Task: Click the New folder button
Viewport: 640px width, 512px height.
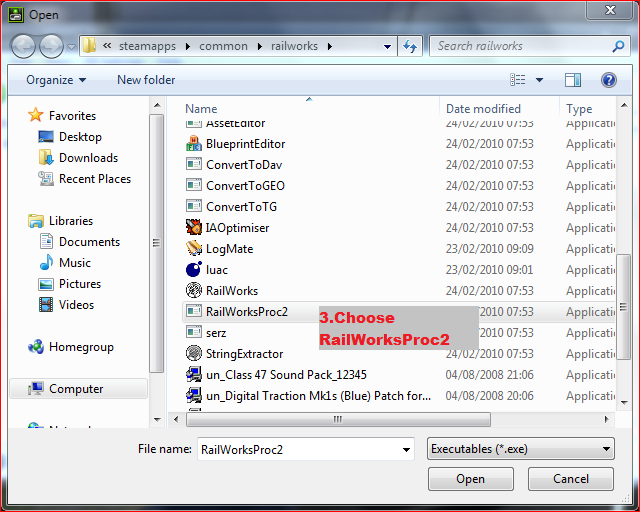Action: pos(146,80)
